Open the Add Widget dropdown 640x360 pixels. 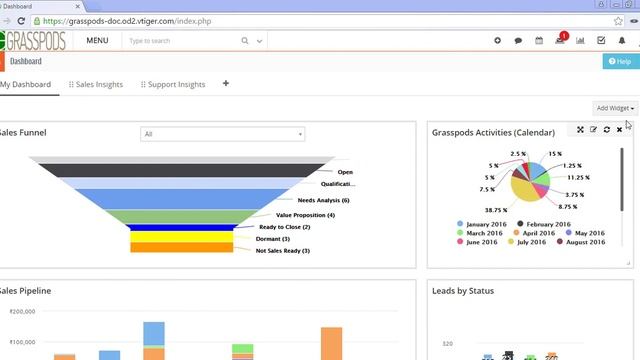[x=615, y=108]
